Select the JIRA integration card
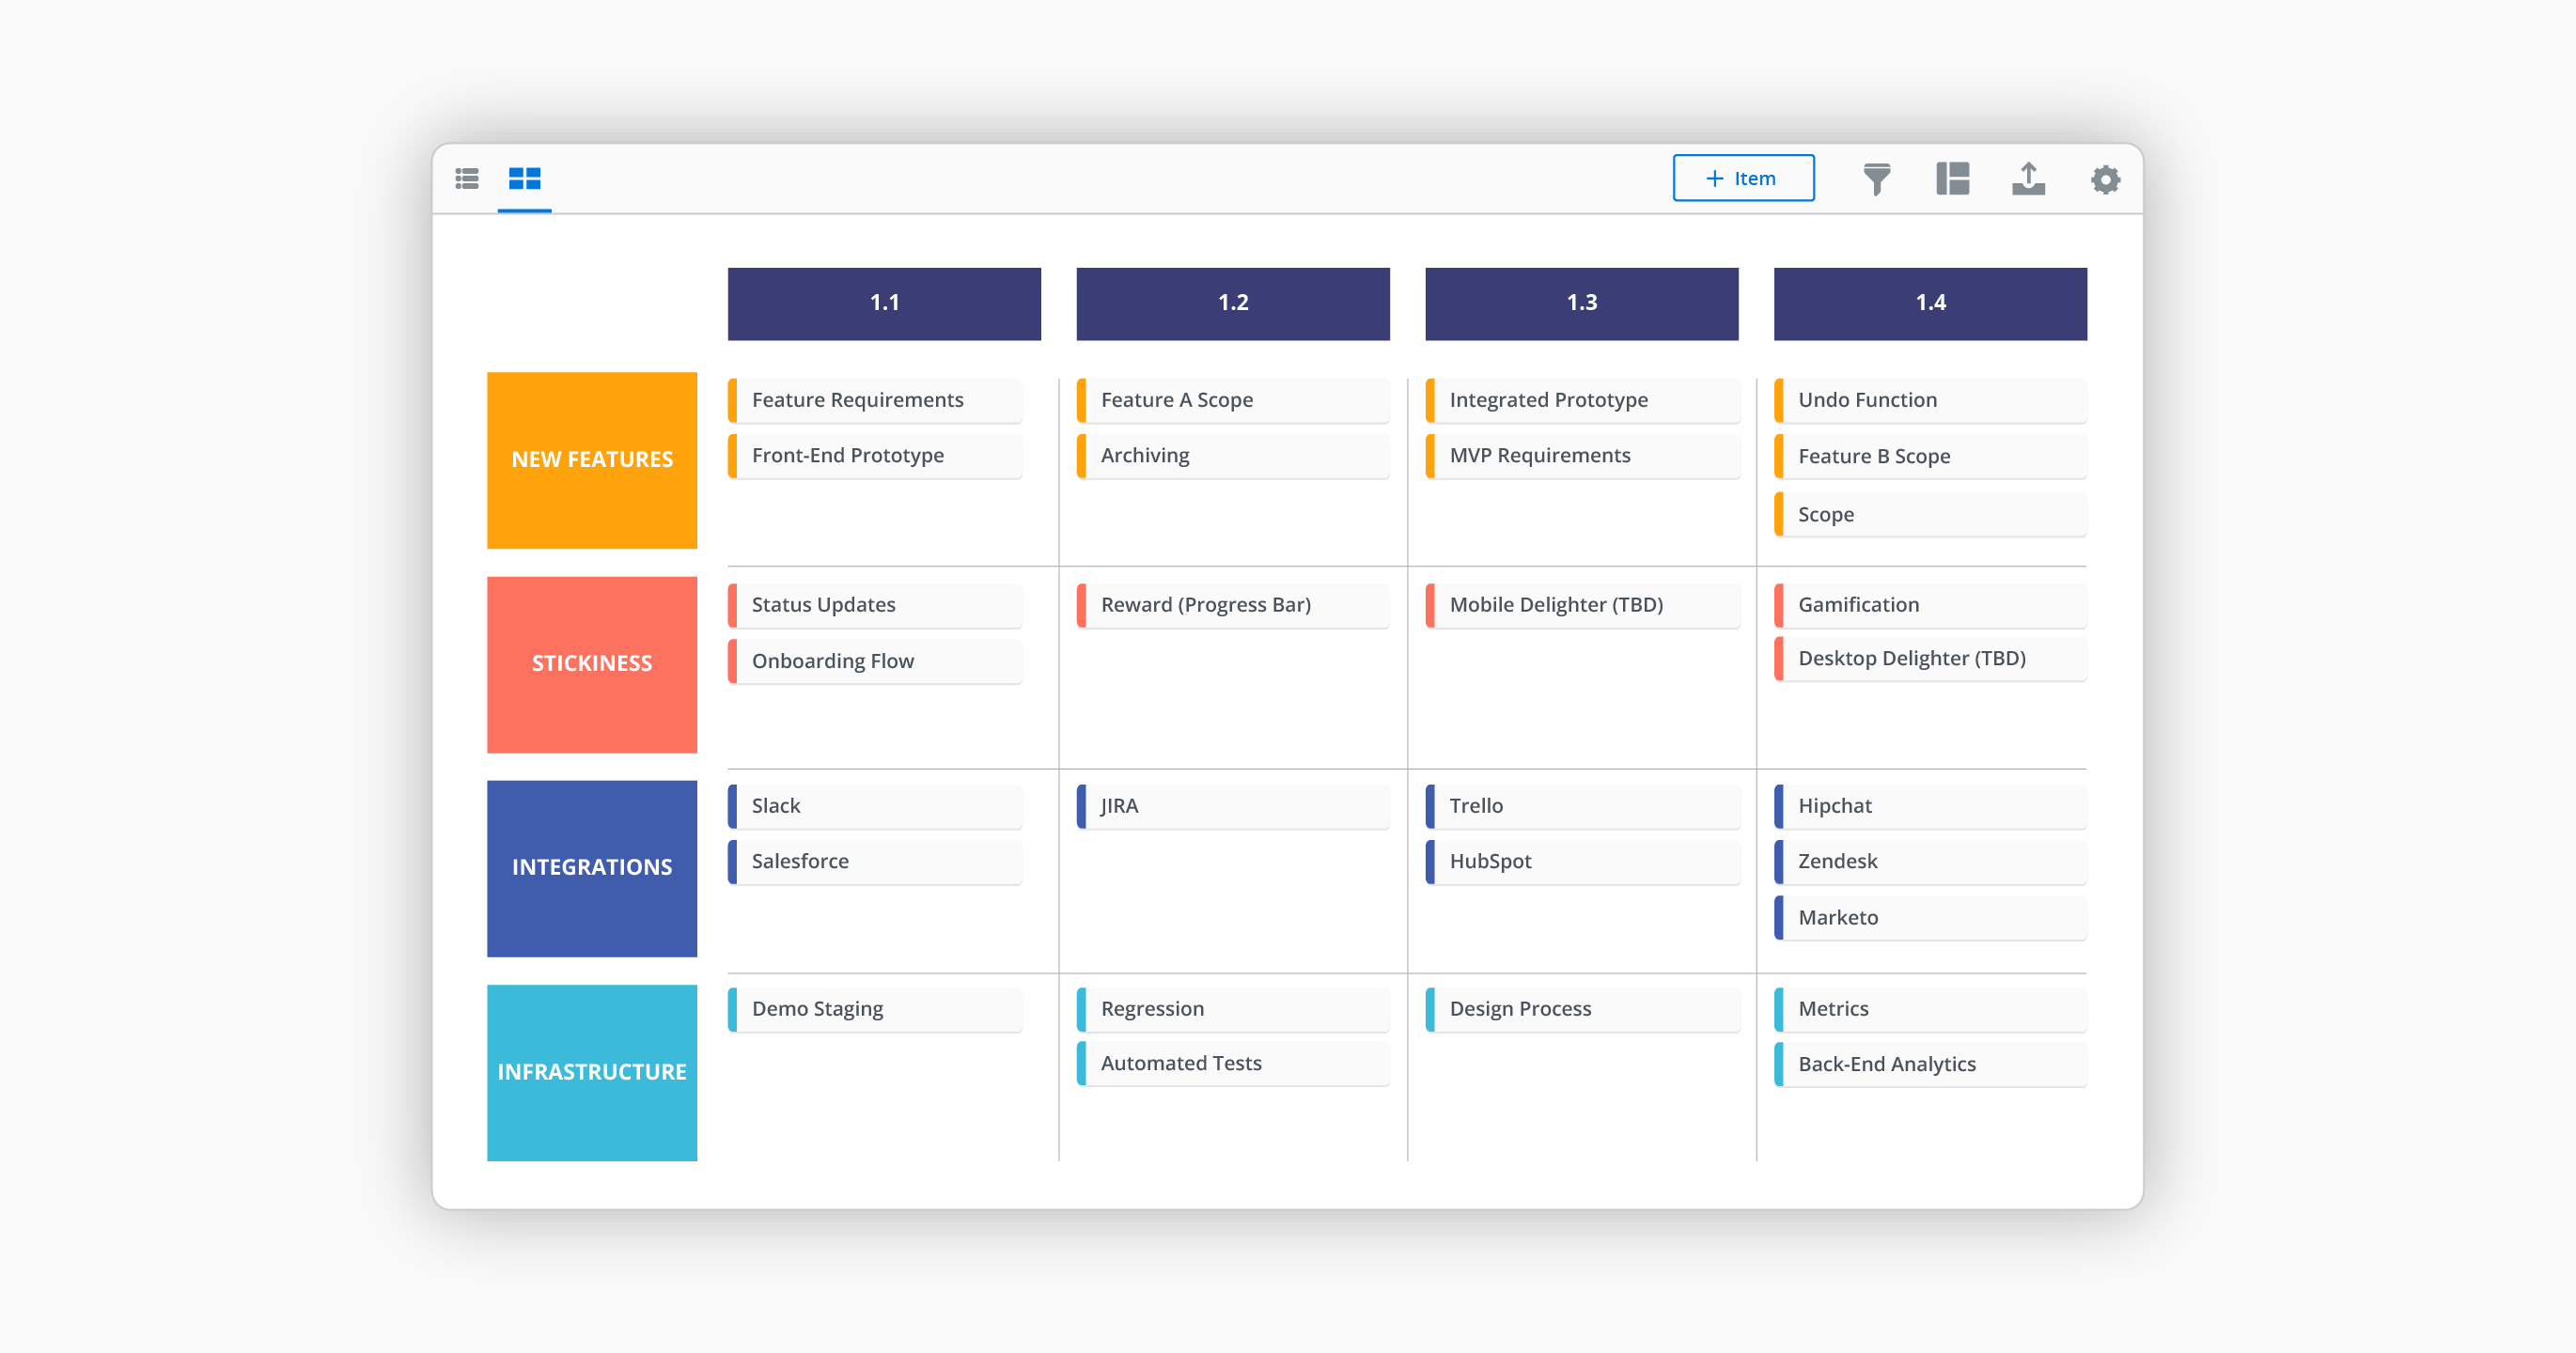 click(x=1232, y=806)
